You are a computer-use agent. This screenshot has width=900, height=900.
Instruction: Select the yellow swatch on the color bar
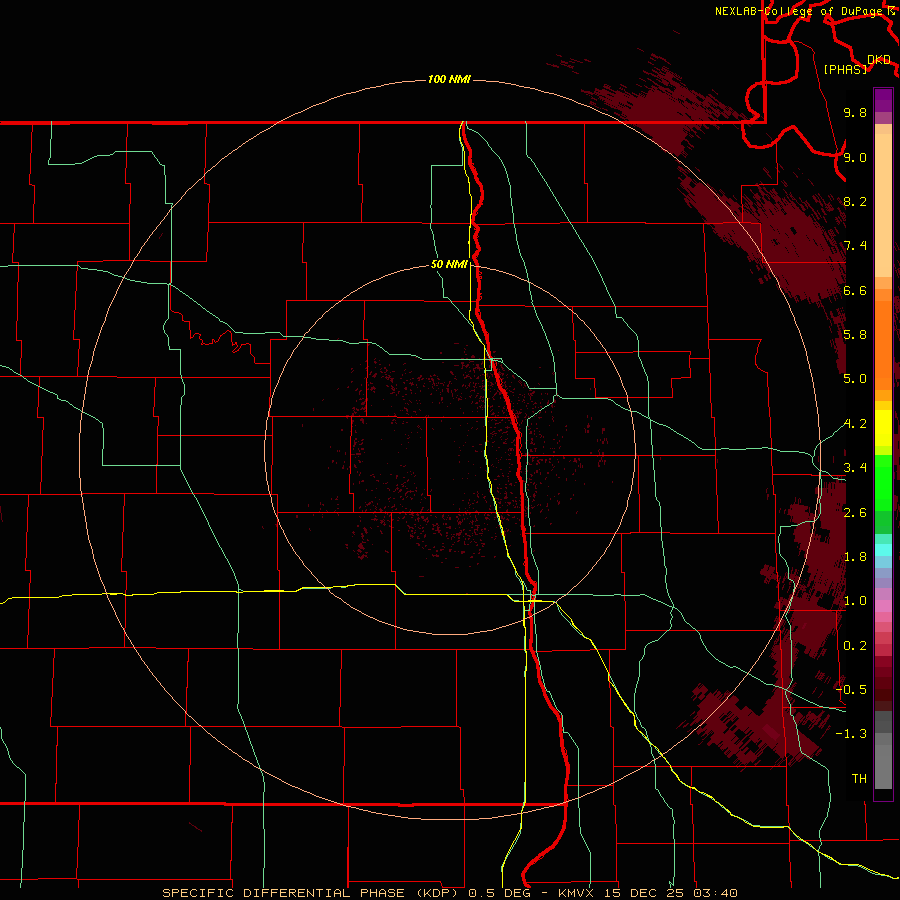click(x=883, y=428)
